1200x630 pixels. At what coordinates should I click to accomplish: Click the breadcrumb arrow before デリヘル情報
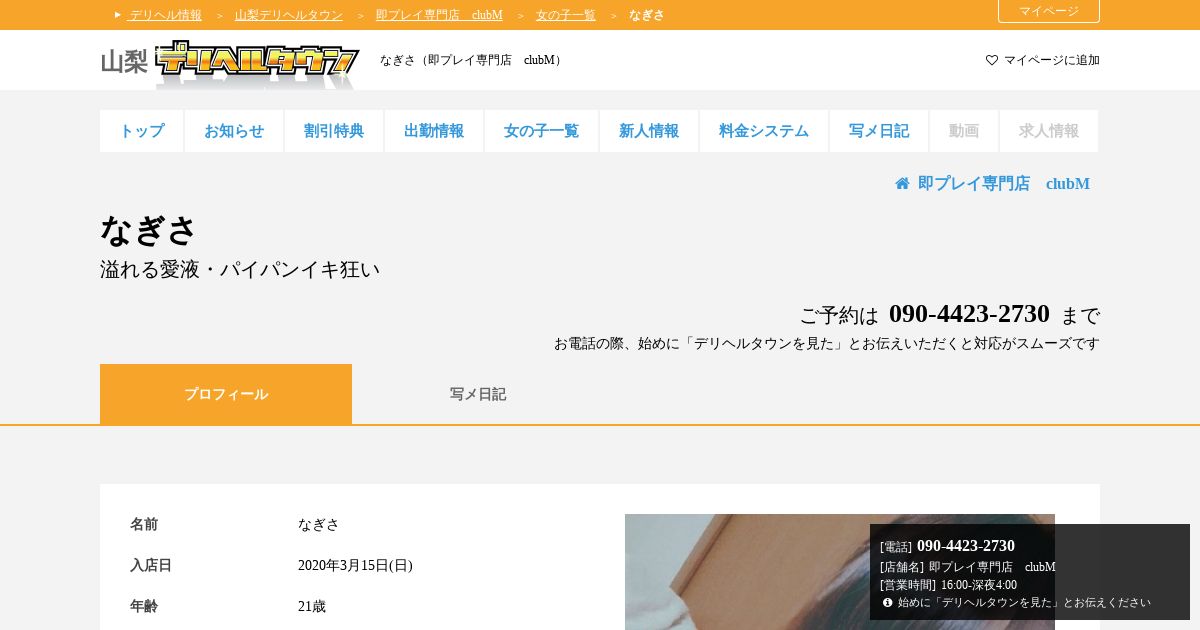pyautogui.click(x=118, y=15)
